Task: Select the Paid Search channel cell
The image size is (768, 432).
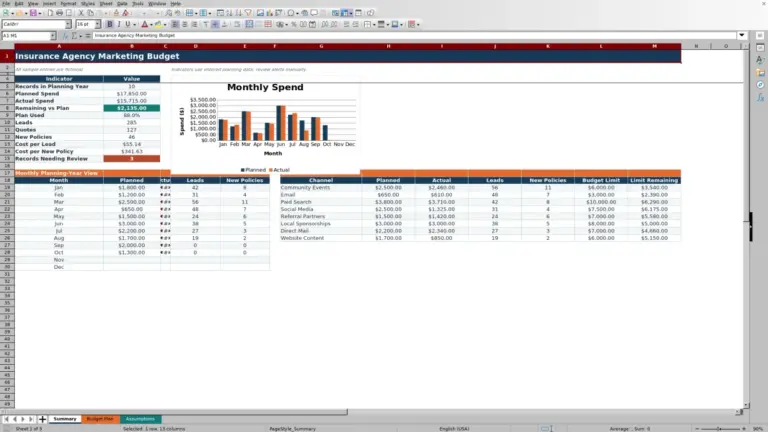Action: (x=320, y=202)
